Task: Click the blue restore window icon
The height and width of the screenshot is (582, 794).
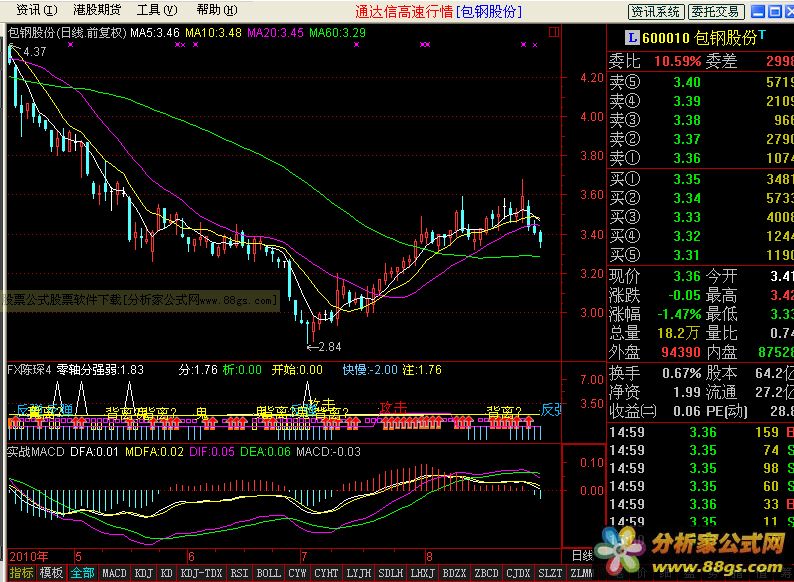Action: 775,12
